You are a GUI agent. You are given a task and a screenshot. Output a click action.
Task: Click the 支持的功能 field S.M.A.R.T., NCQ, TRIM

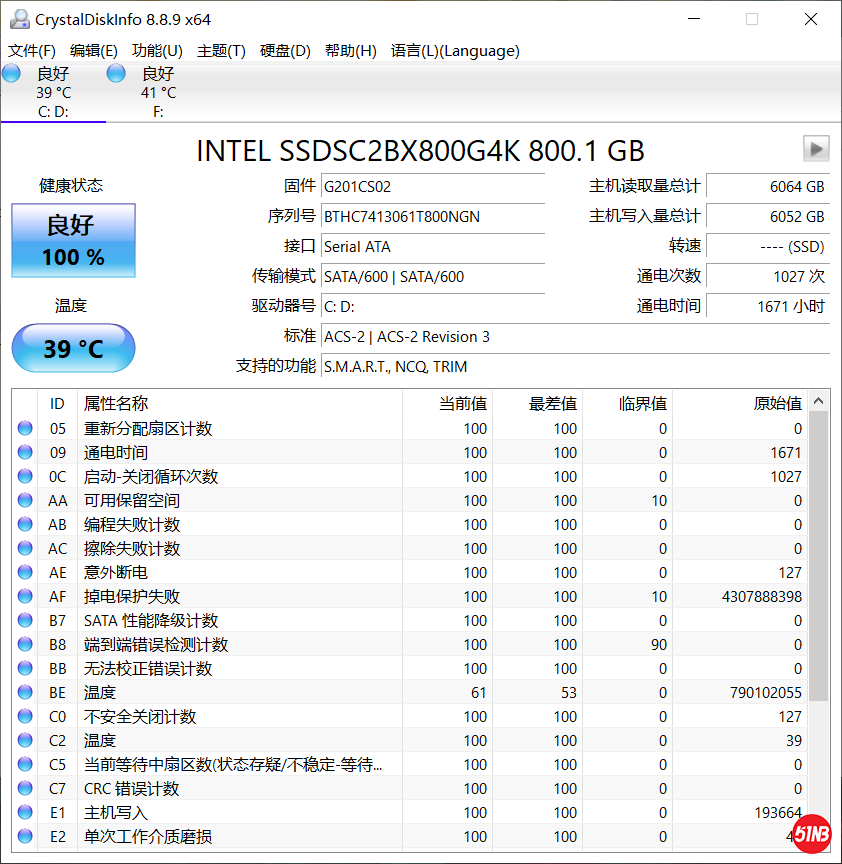[575, 366]
